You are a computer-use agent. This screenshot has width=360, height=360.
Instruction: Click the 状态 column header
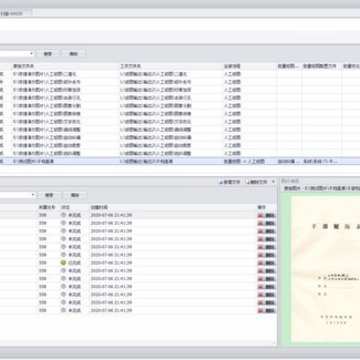click(x=74, y=207)
